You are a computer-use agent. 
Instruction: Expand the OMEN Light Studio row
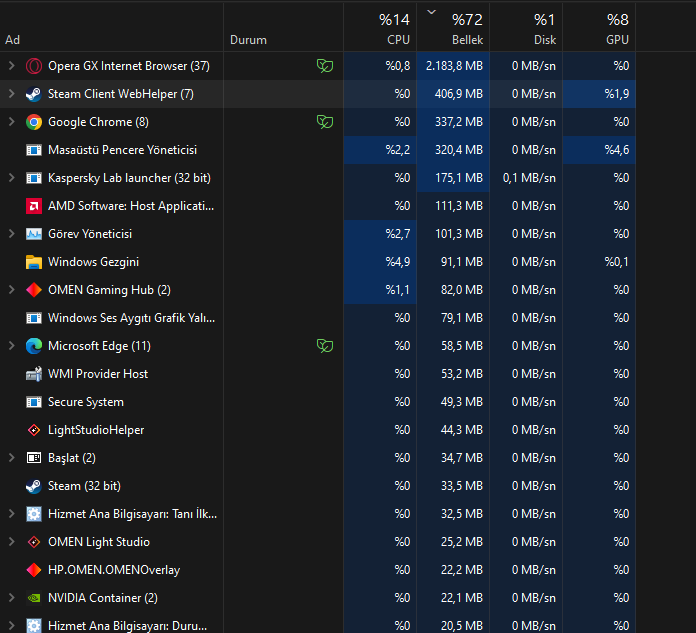click(12, 542)
